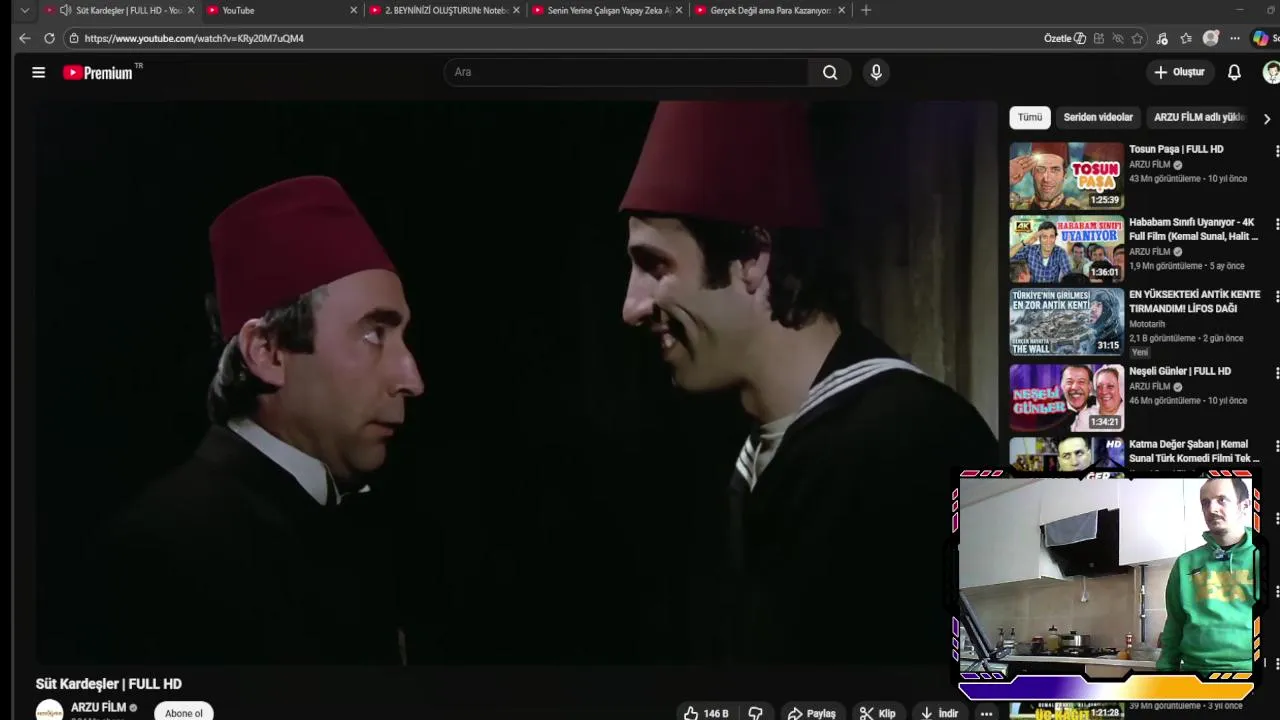Mute tab via speaker icon on Süt Kardeşler tab
The image size is (1280, 720).
(x=65, y=10)
